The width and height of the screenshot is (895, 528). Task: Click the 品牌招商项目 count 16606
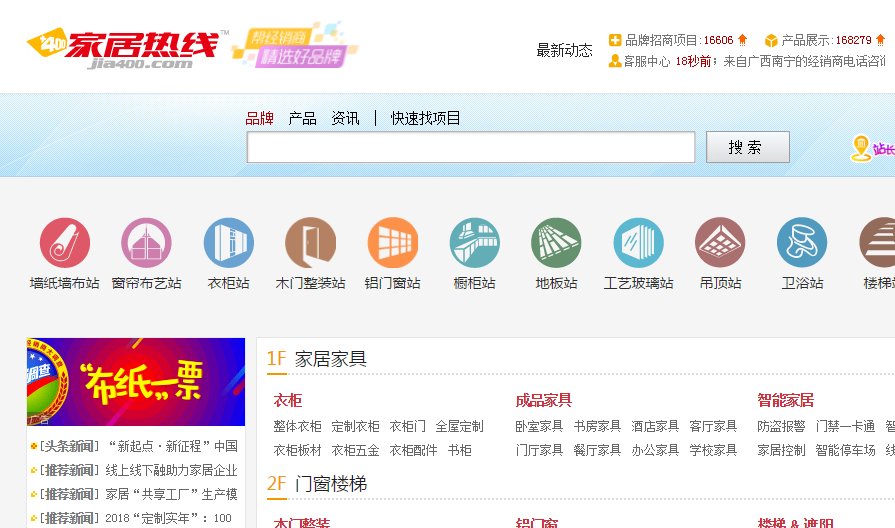pos(718,40)
